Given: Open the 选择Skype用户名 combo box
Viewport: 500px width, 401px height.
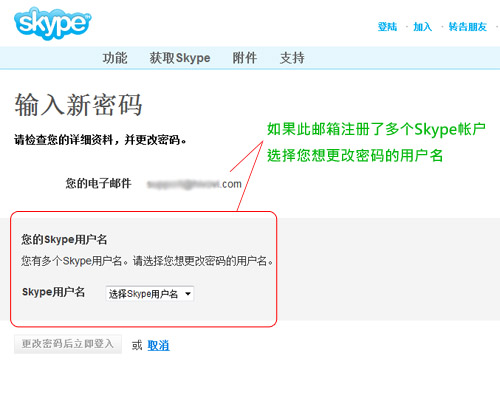Looking at the screenshot, I should [150, 294].
